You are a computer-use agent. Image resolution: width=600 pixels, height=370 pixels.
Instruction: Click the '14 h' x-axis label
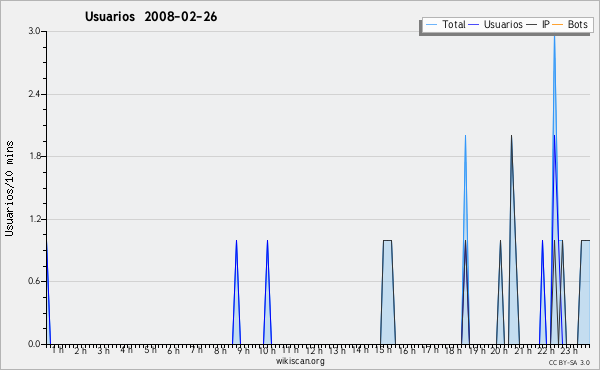click(360, 350)
